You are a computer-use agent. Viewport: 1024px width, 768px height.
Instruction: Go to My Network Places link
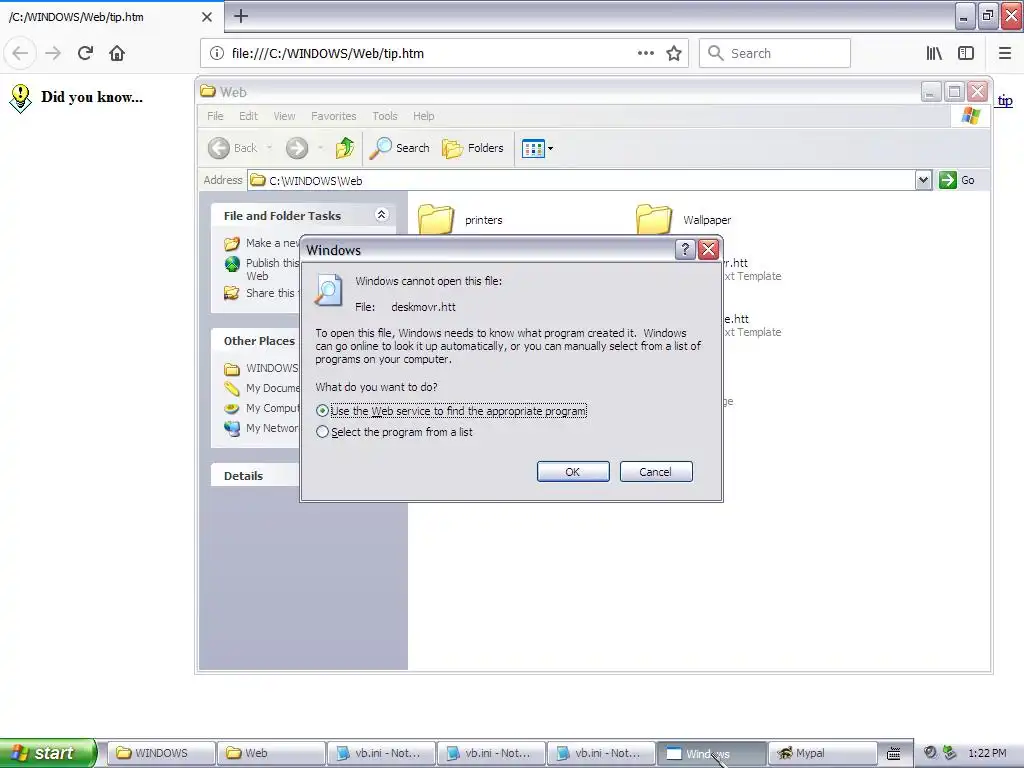point(261,428)
